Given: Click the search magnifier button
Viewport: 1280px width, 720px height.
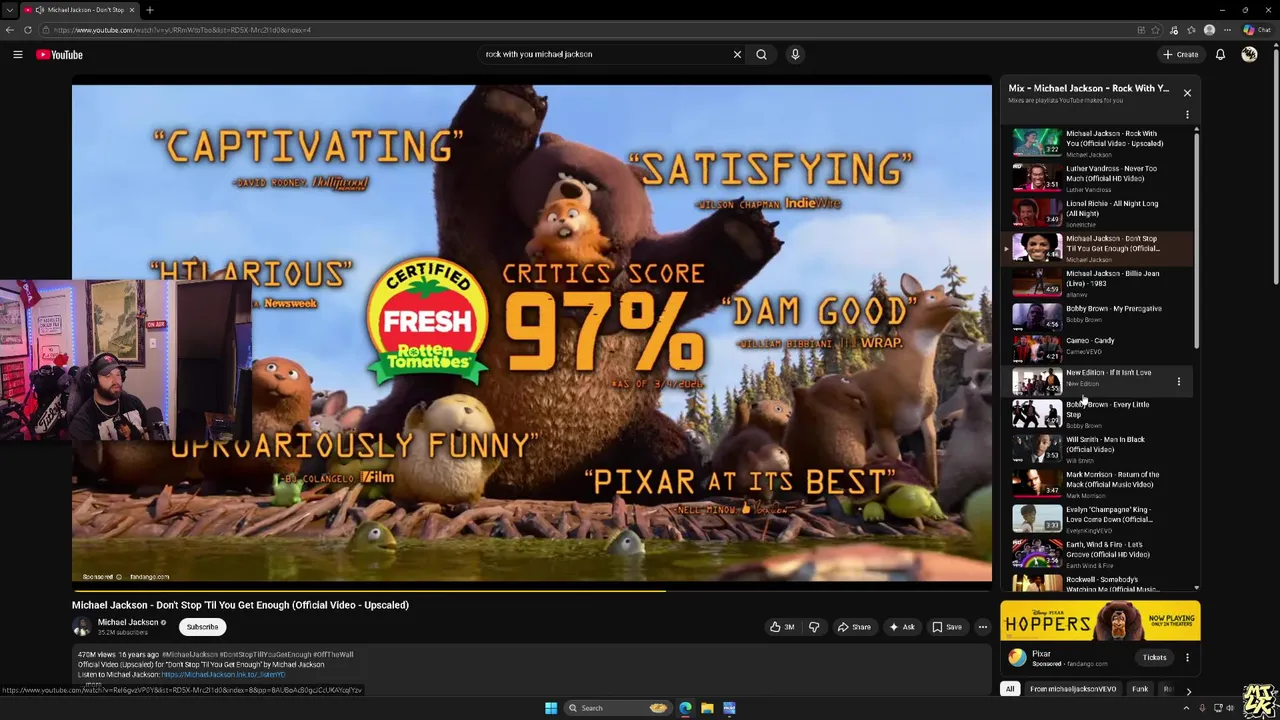Looking at the screenshot, I should pyautogui.click(x=761, y=54).
